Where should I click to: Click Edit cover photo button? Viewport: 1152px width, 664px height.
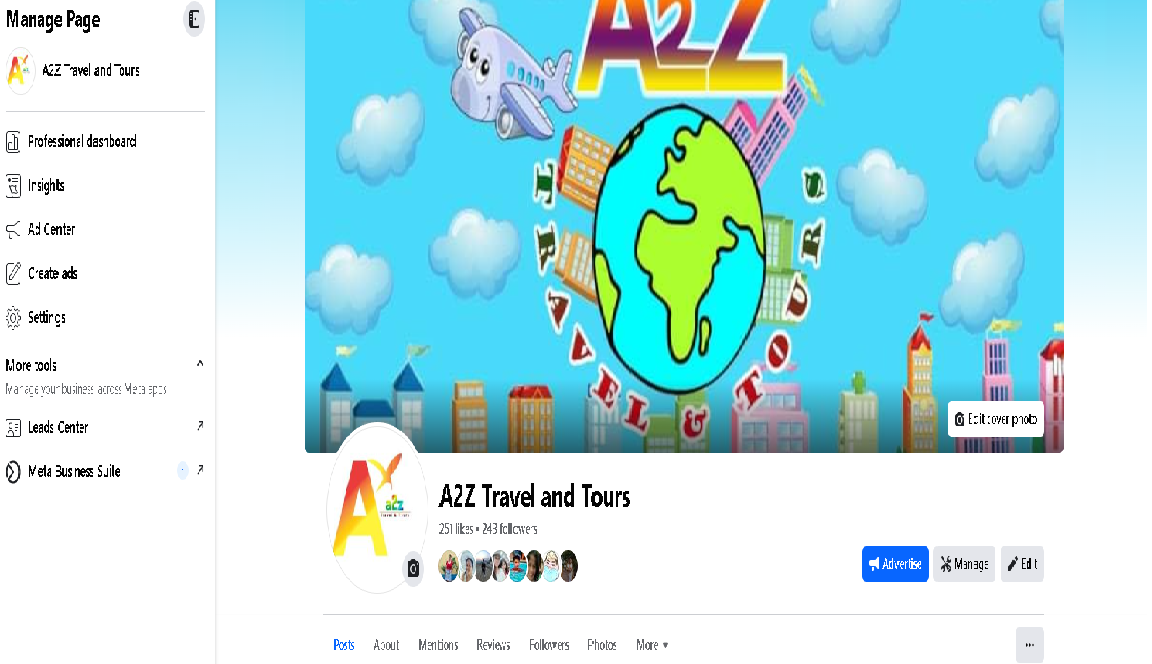click(996, 419)
